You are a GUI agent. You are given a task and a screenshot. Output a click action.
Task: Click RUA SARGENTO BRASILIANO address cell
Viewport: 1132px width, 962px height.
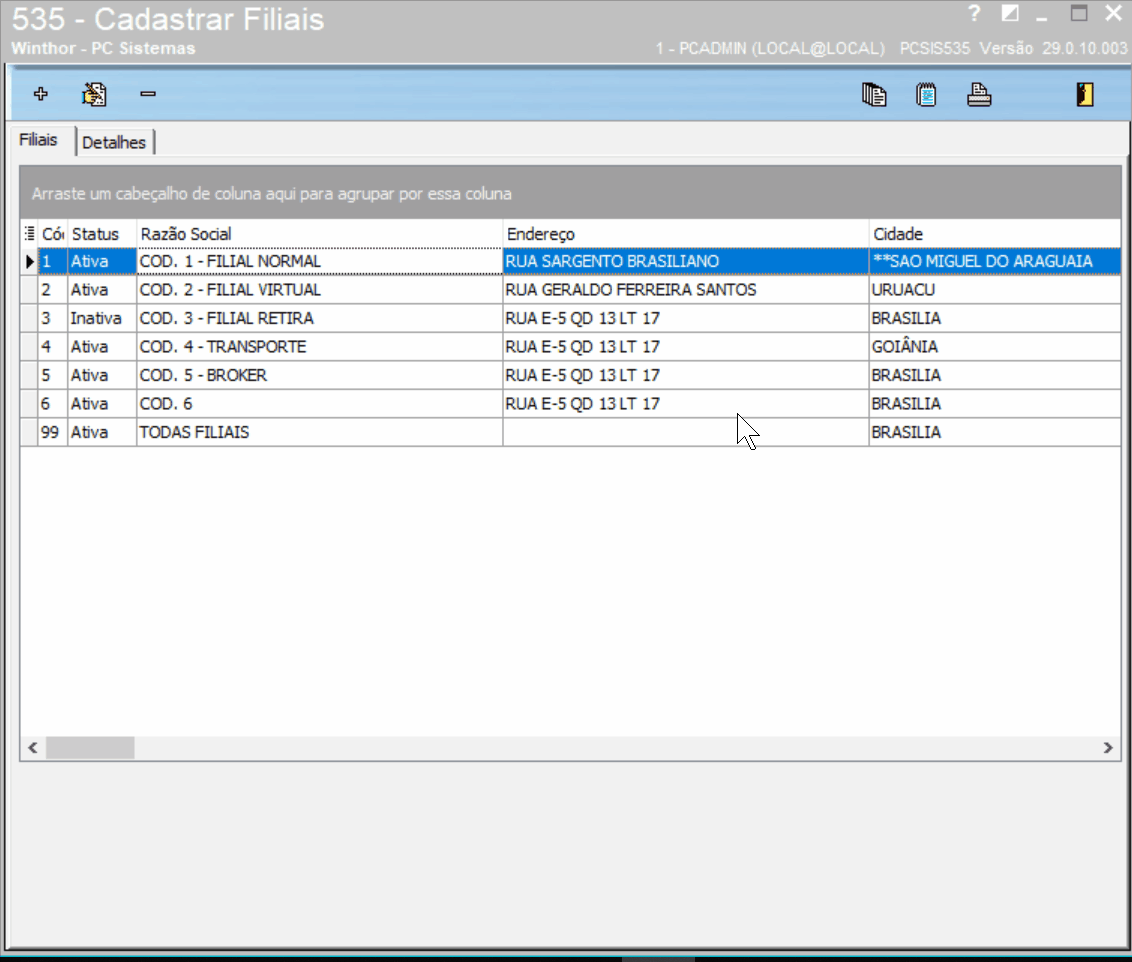[685, 261]
